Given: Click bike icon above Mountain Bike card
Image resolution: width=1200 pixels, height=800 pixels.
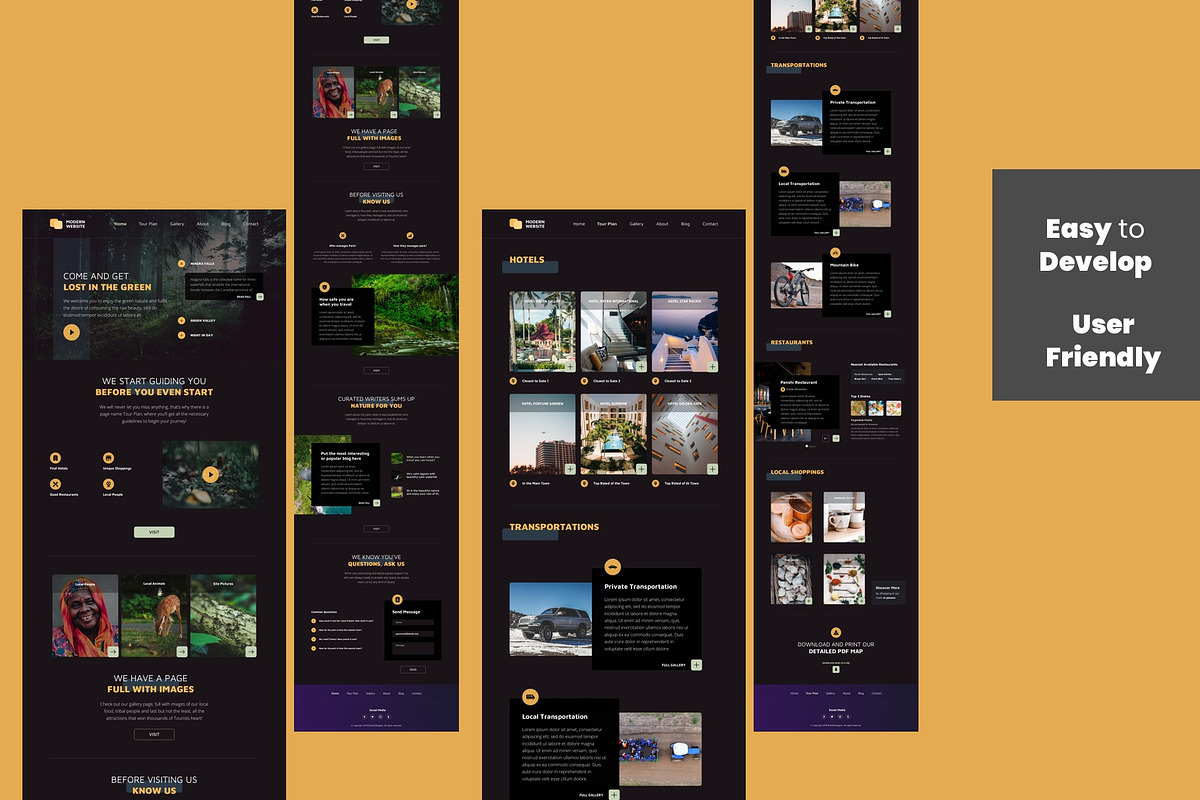Looking at the screenshot, I should coord(836,253).
